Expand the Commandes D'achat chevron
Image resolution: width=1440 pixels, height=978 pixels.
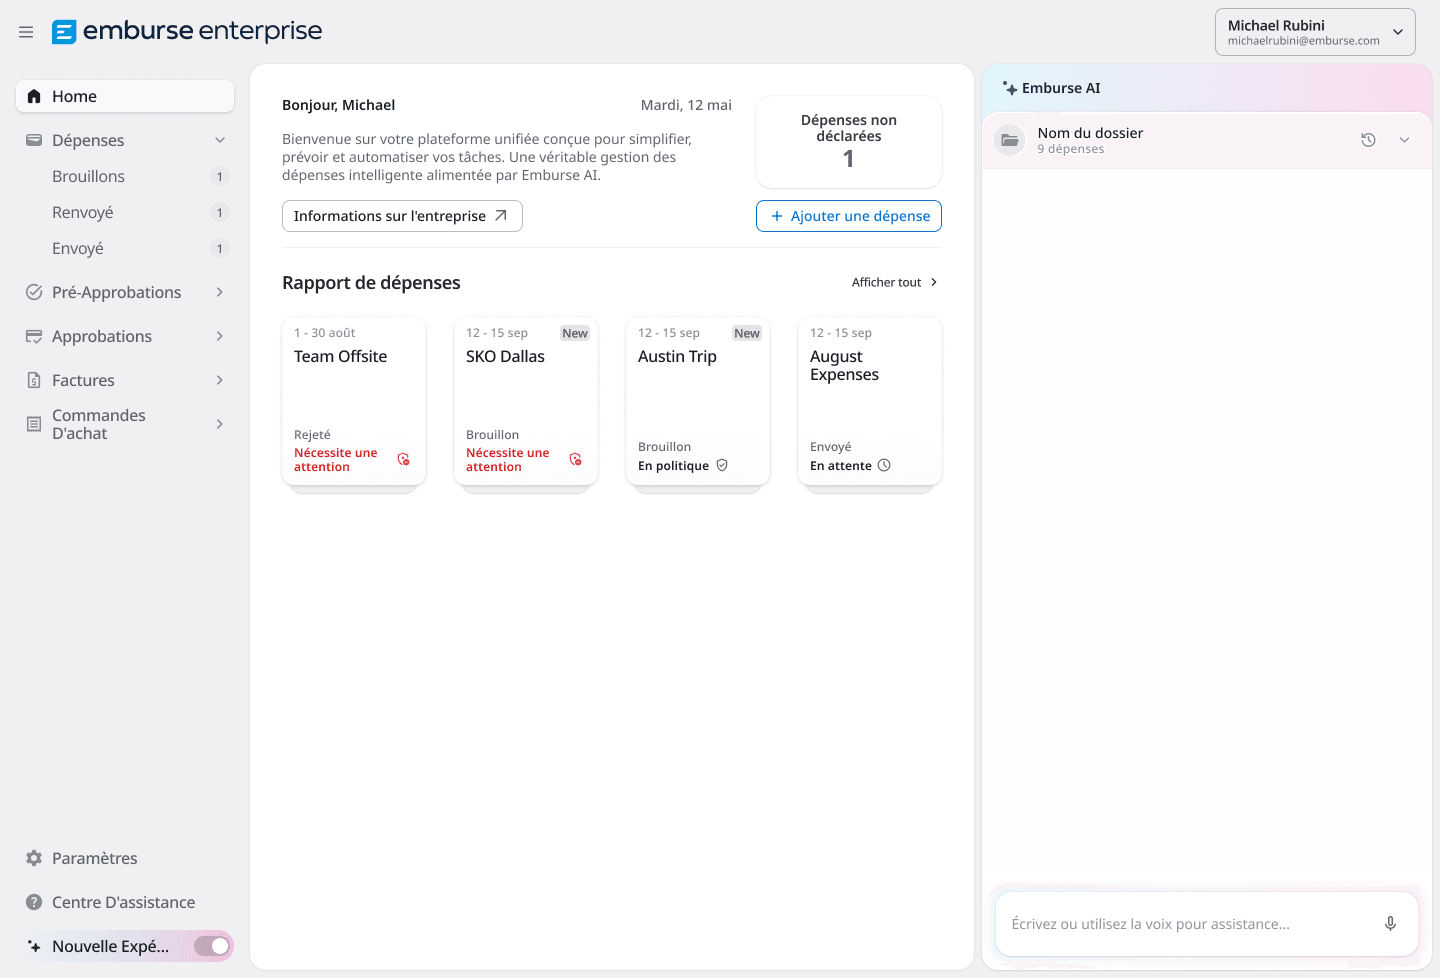point(220,424)
